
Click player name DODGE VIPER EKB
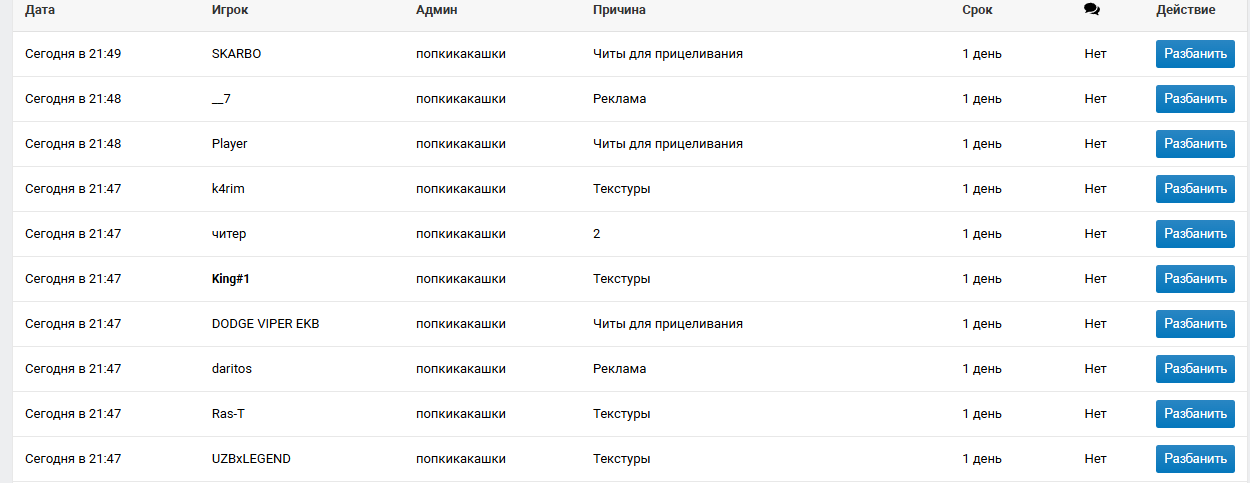(x=265, y=324)
